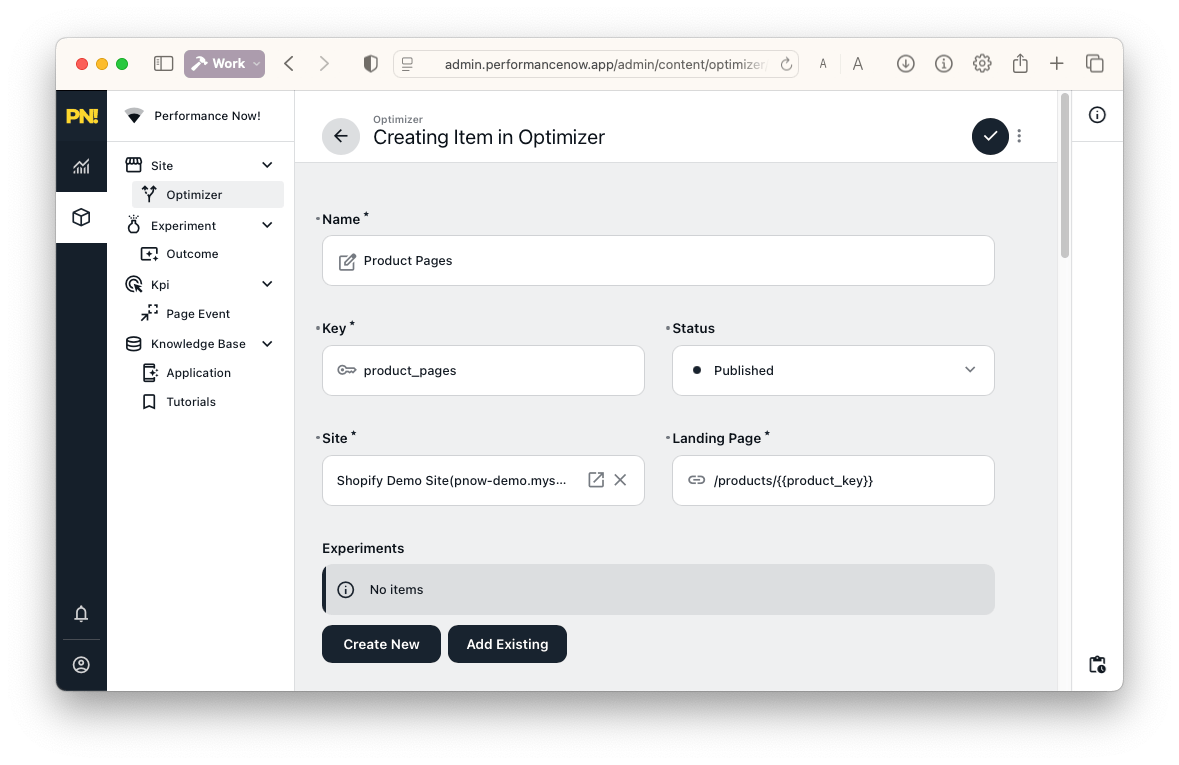Decrease text size with small A
Screen dimensions: 1179x765
pos(823,64)
